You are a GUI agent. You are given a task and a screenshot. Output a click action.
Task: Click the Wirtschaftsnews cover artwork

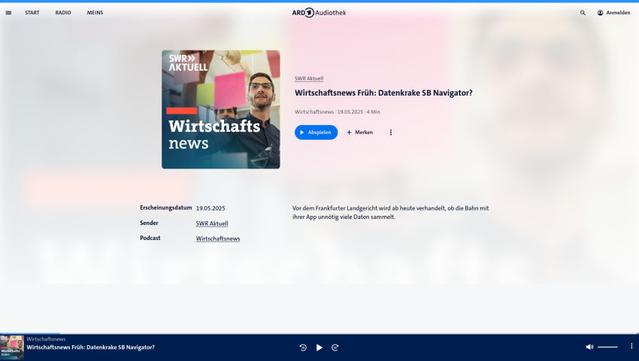221,109
